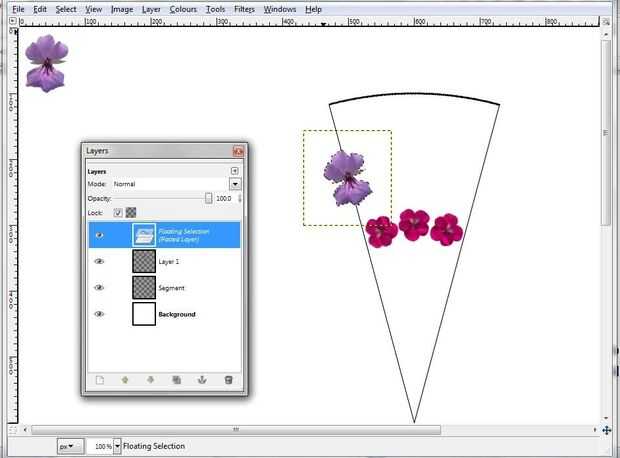The width and height of the screenshot is (620, 458).
Task: Select the Floating Selection thumbnail
Action: pyautogui.click(x=144, y=235)
